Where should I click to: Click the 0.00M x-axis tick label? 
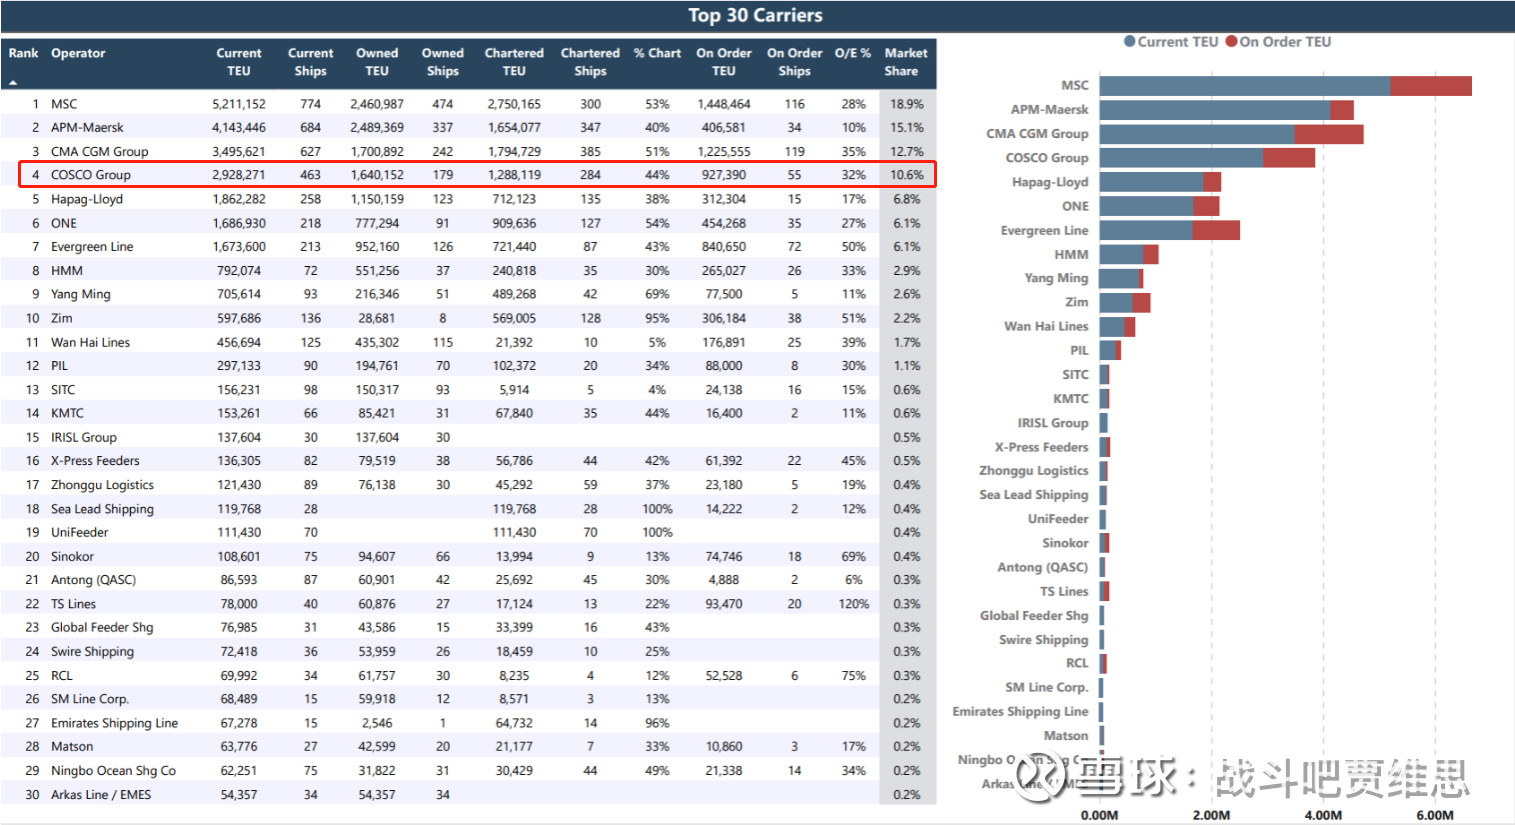pos(1100,815)
